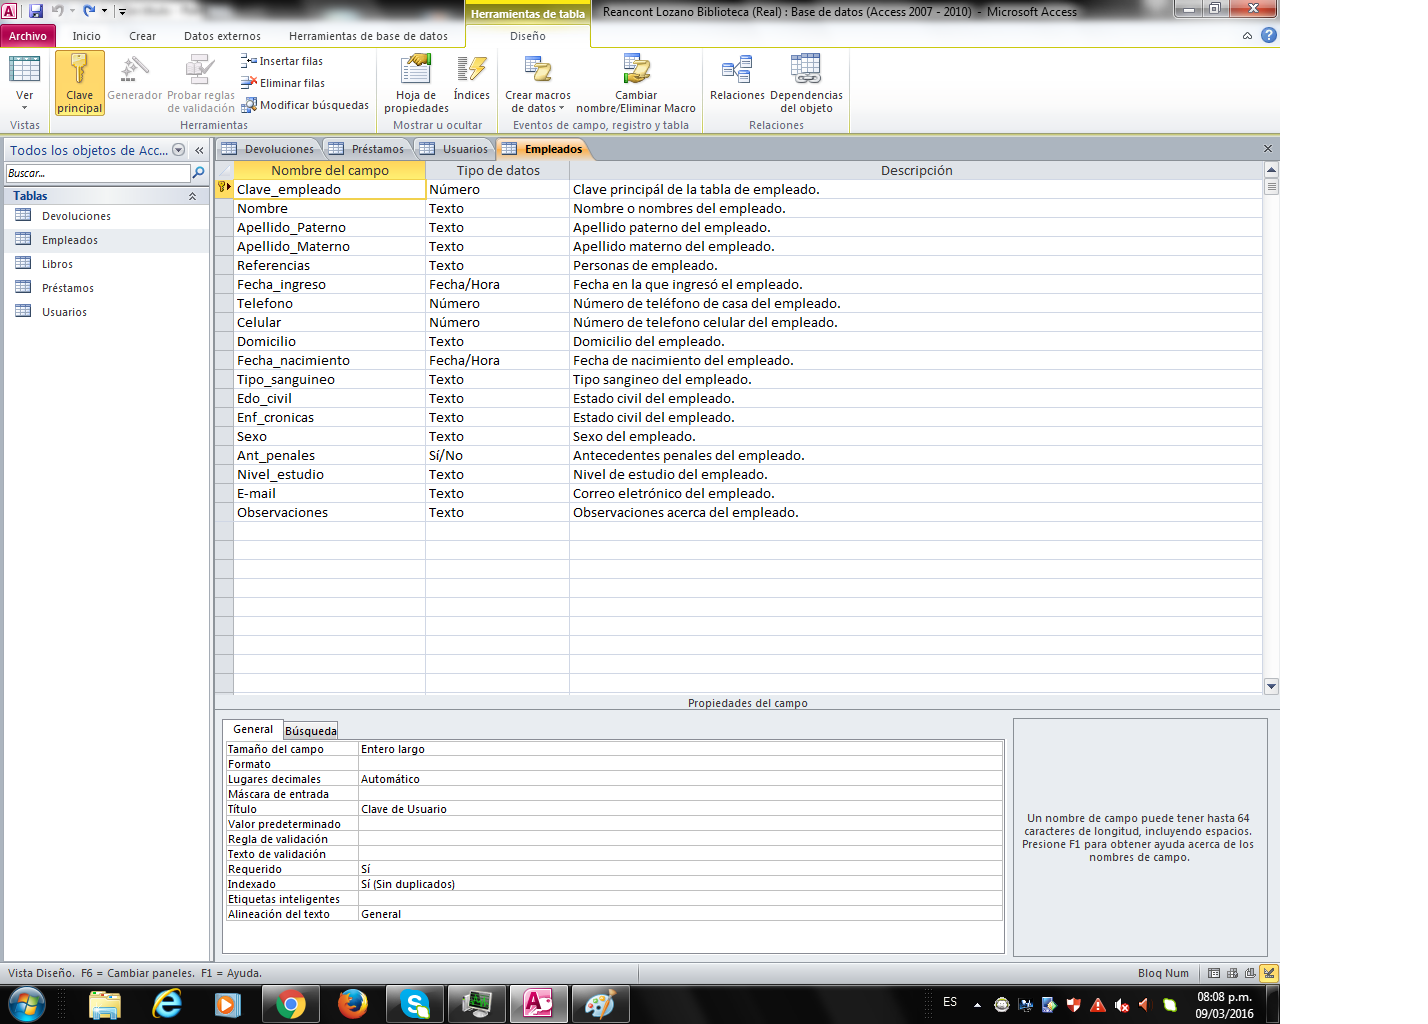Open the Datos externos ribbon tab

tap(222, 36)
